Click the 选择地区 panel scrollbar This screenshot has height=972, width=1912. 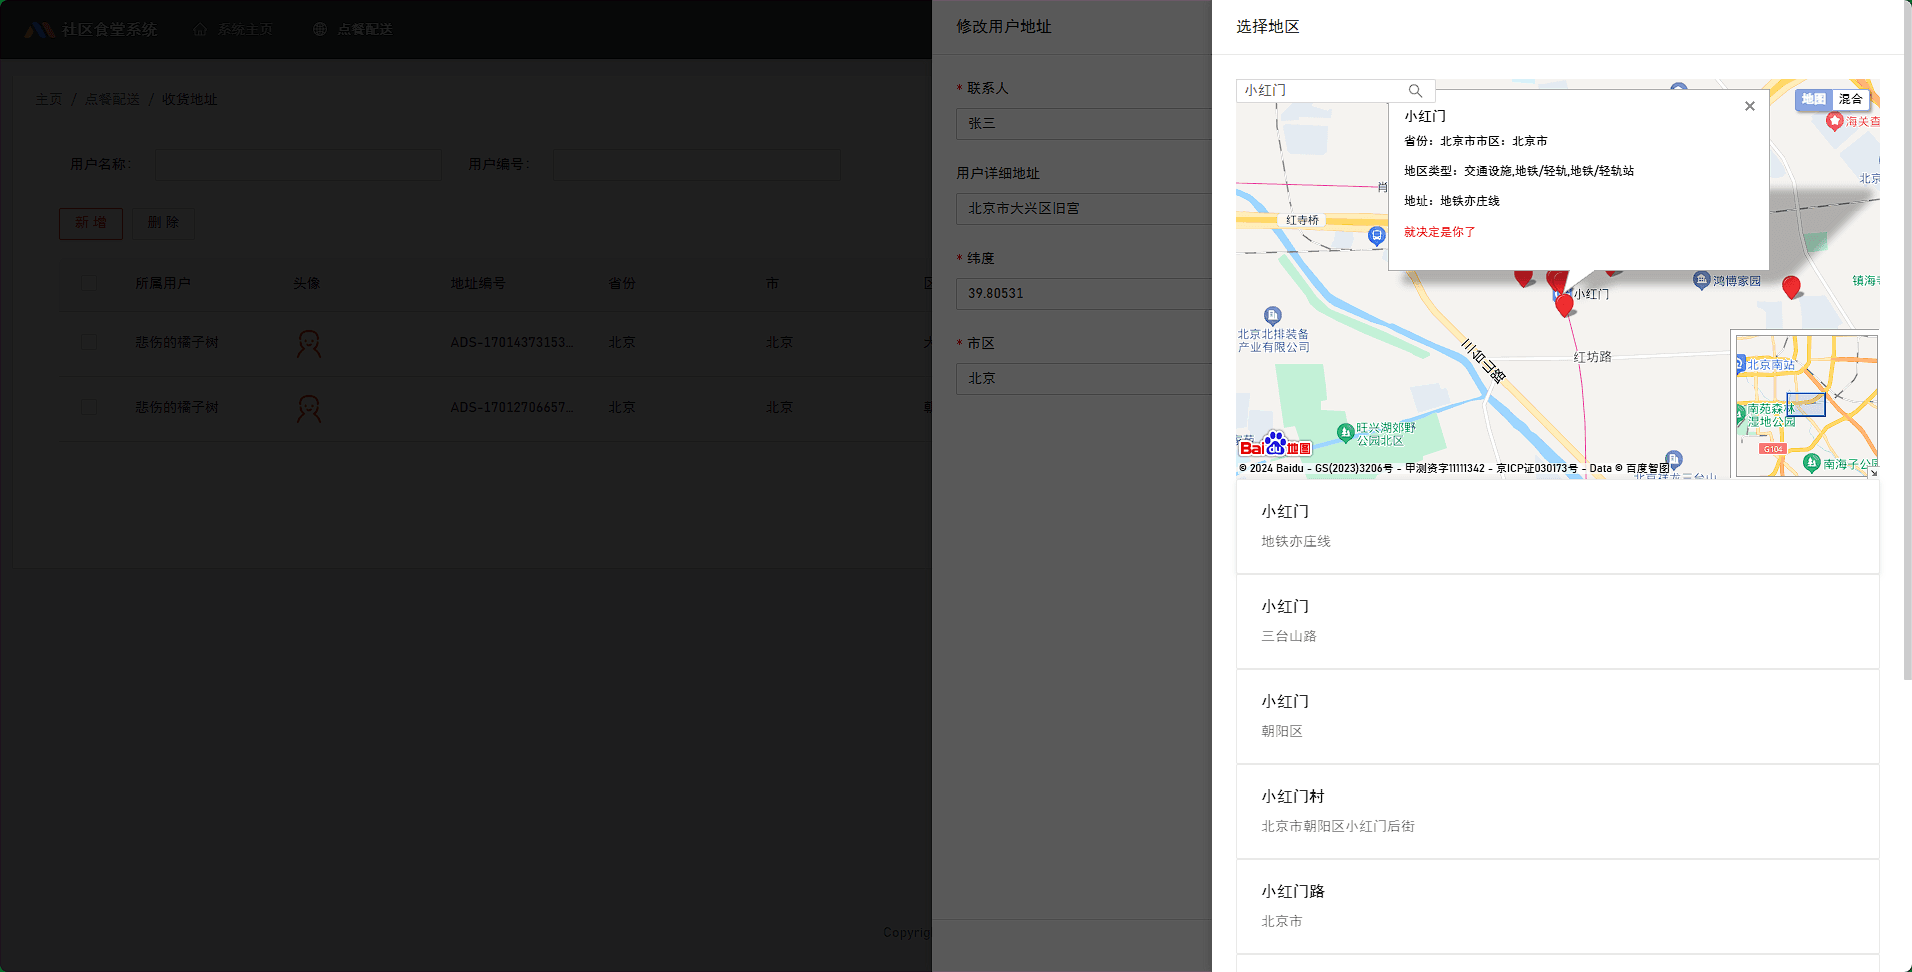pyautogui.click(x=1907, y=340)
